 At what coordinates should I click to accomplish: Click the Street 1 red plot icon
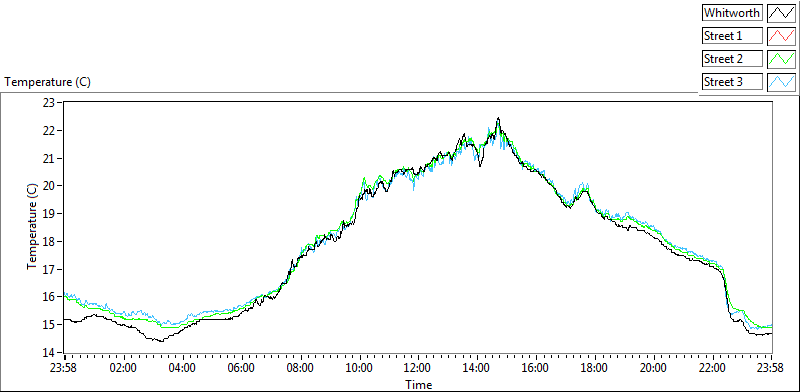[781, 36]
